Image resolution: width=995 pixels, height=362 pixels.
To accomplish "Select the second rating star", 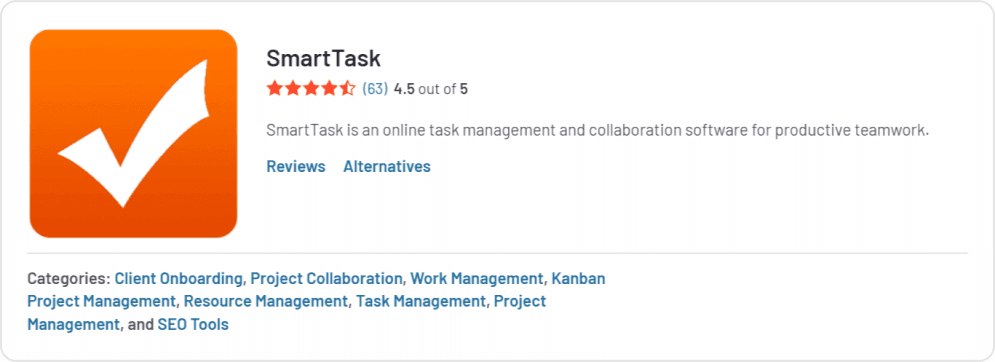I will click(293, 88).
